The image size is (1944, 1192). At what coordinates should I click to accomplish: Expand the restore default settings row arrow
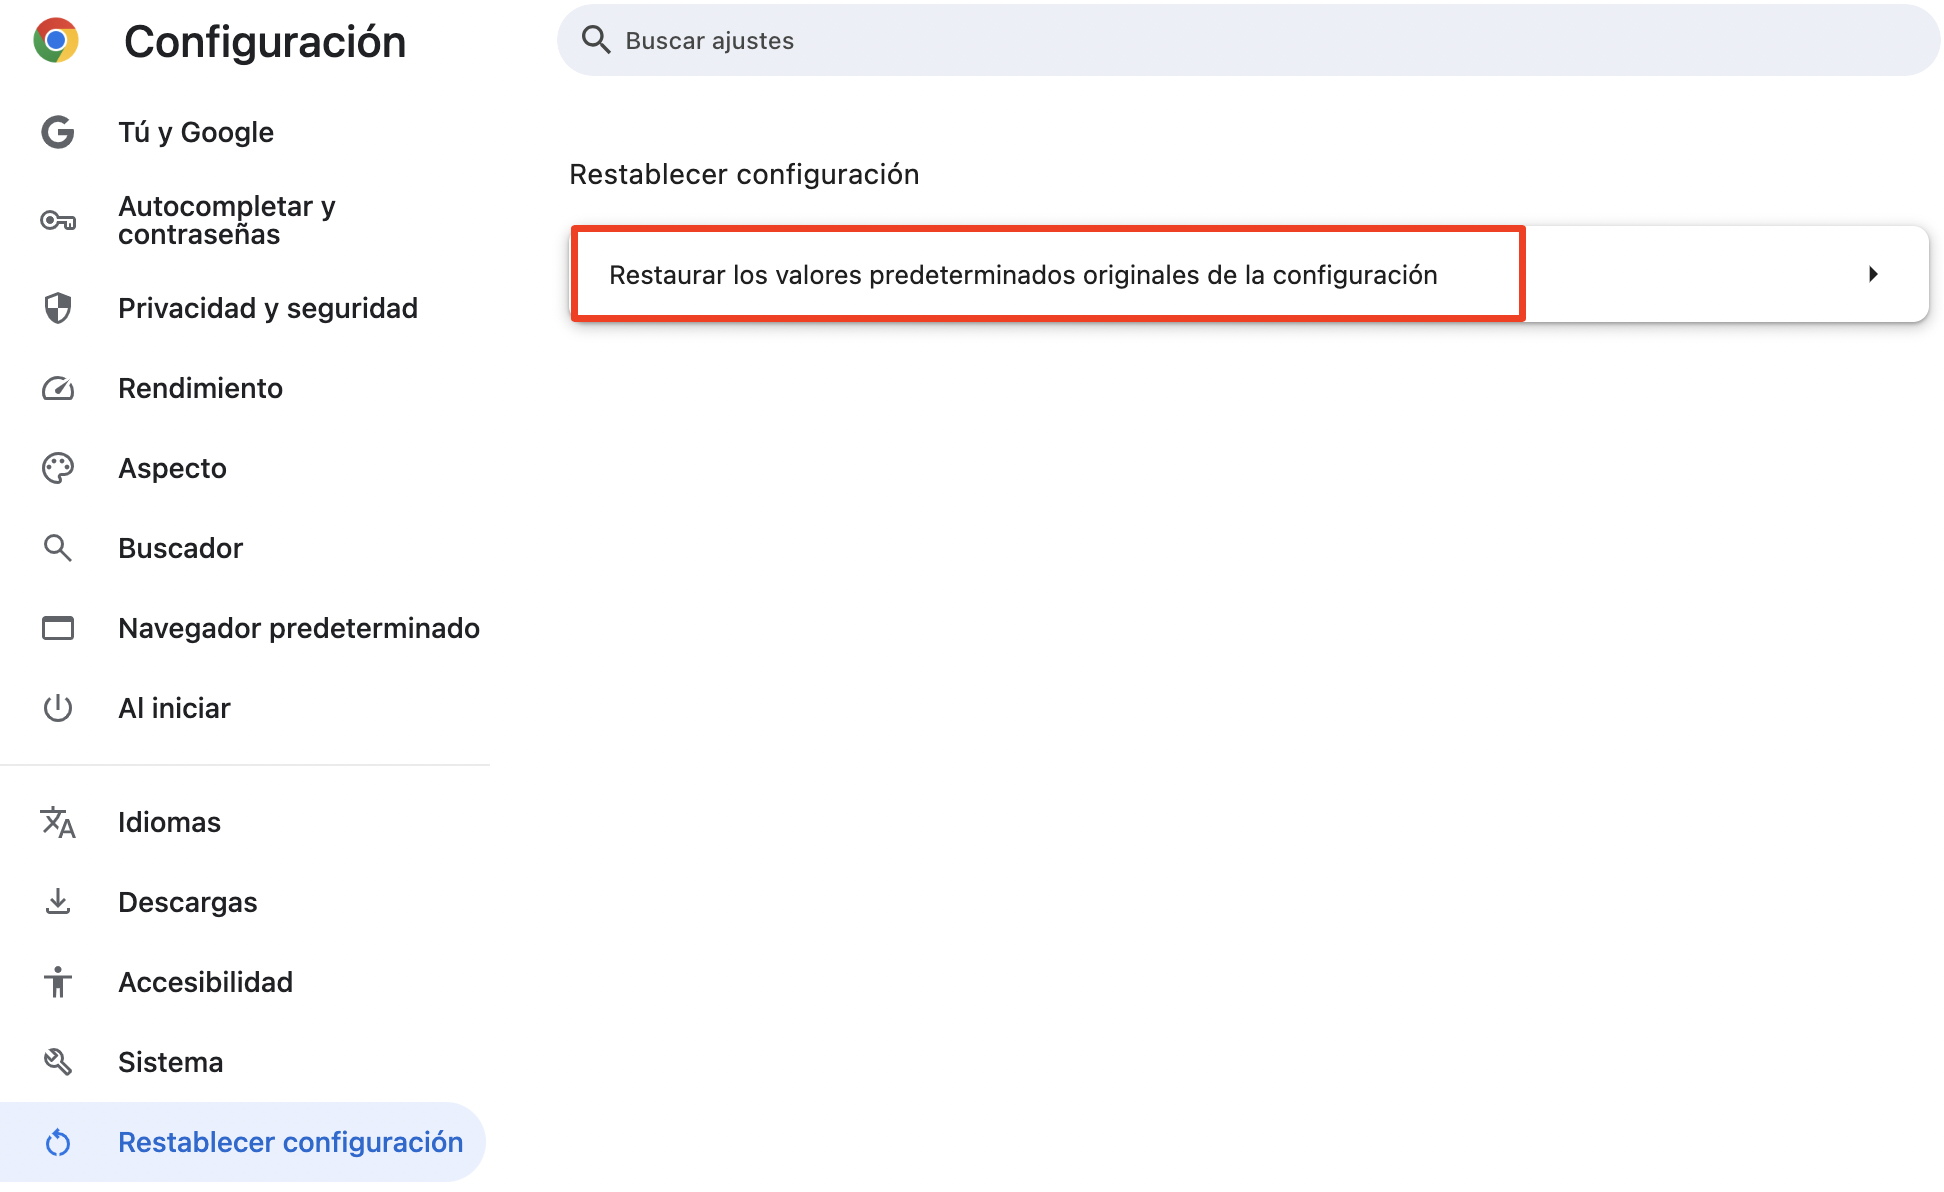click(1873, 274)
